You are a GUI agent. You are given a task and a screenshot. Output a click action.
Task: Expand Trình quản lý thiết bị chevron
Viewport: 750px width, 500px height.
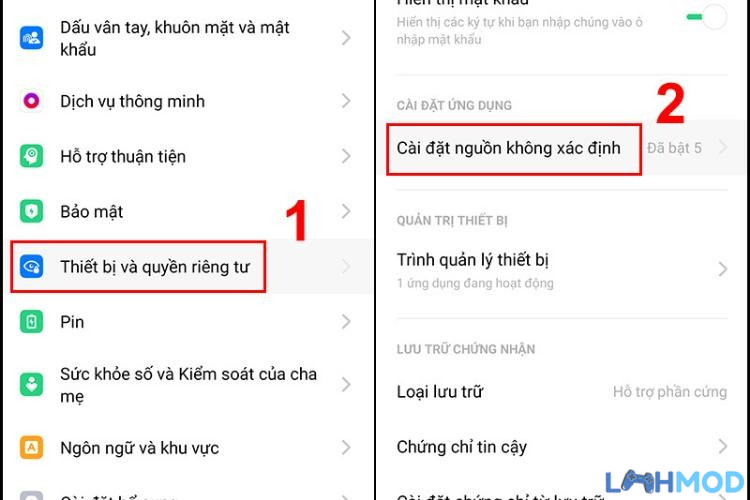[722, 269]
